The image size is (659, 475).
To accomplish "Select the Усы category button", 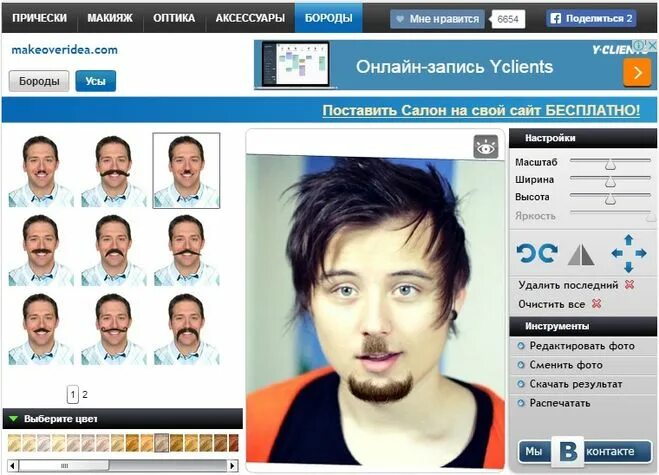I will (95, 81).
